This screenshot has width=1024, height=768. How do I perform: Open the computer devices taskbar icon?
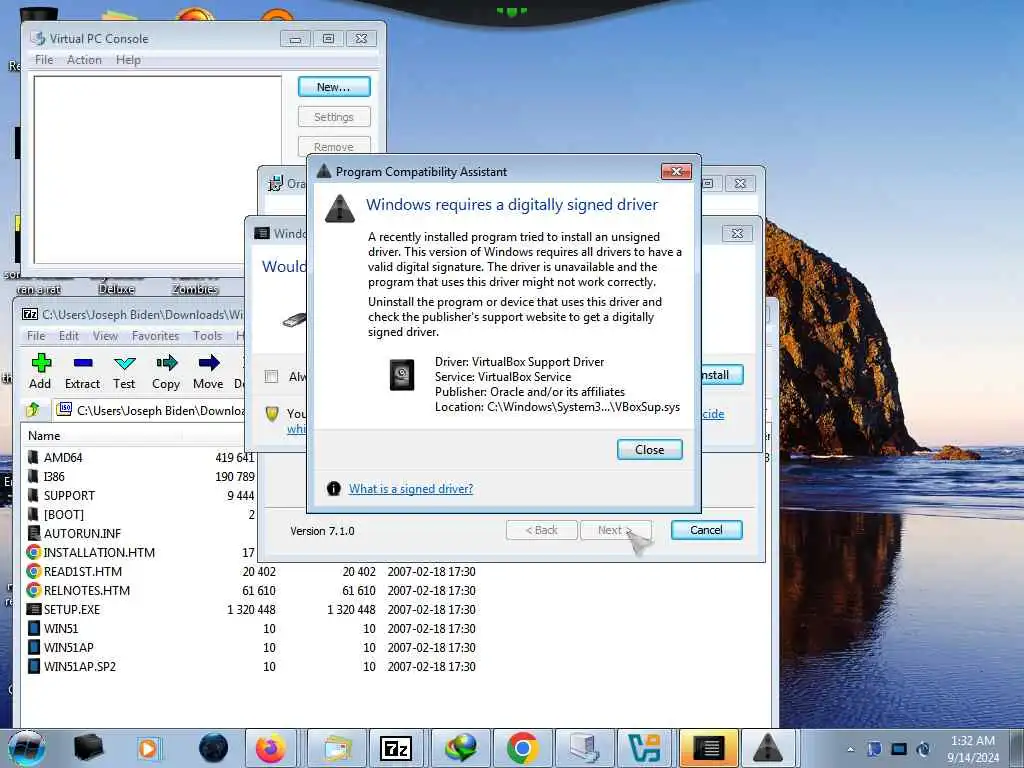point(584,748)
